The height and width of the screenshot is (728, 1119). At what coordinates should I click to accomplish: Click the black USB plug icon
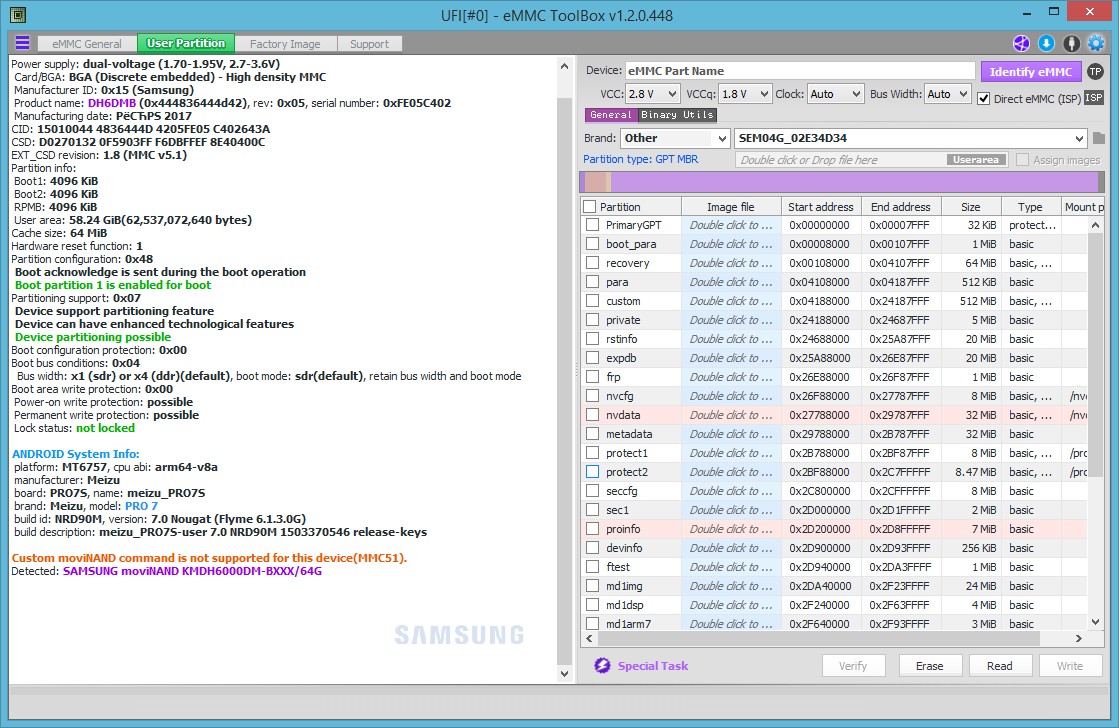click(x=1071, y=44)
